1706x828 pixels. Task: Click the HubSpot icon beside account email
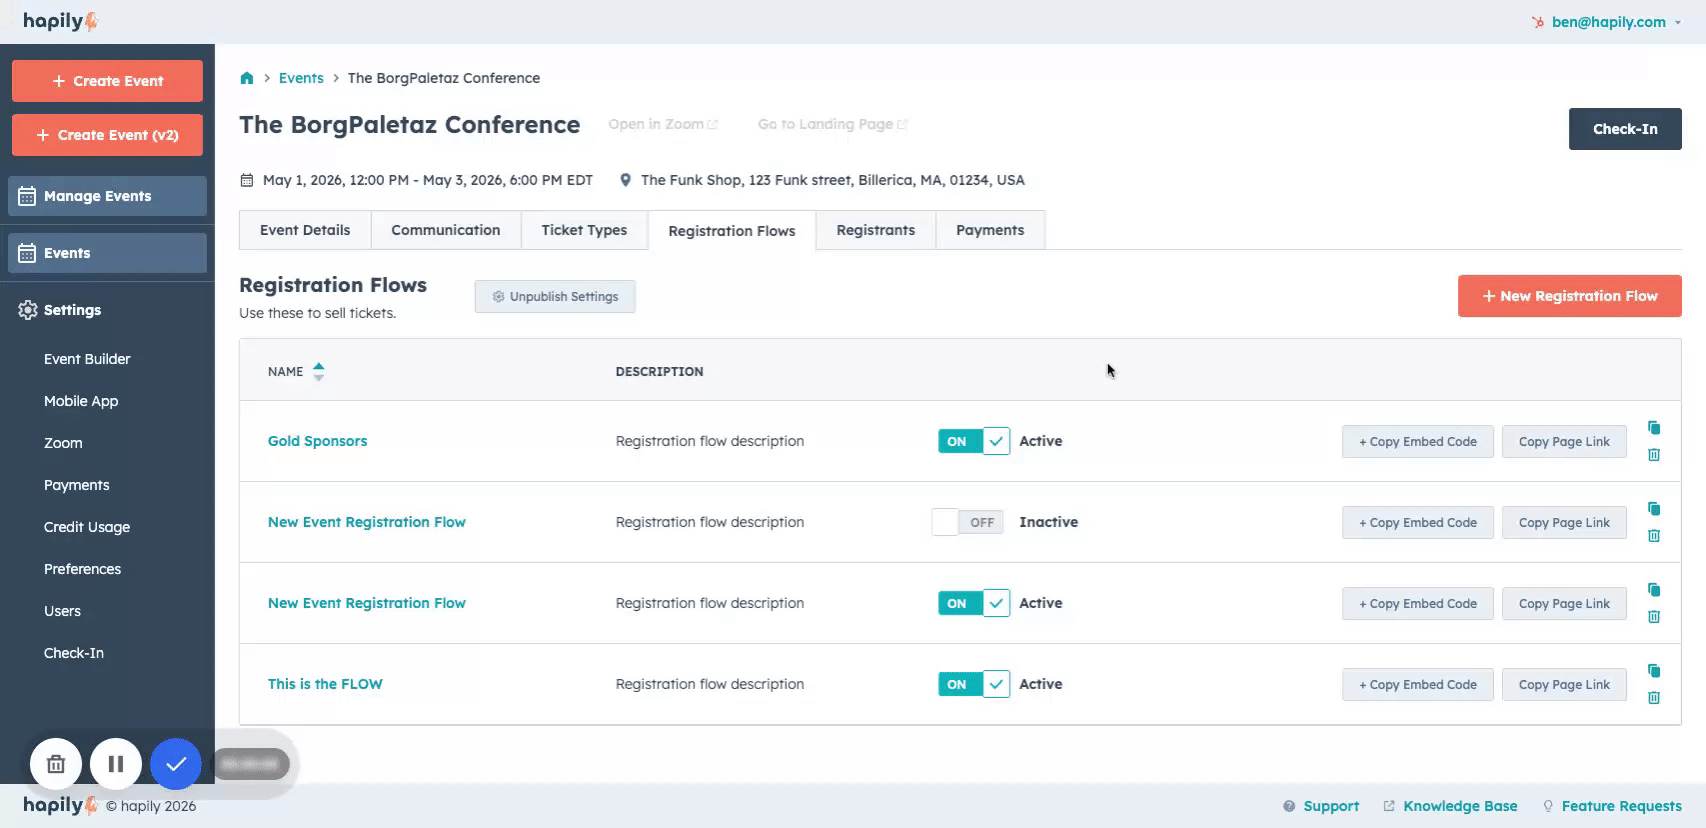1538,22
